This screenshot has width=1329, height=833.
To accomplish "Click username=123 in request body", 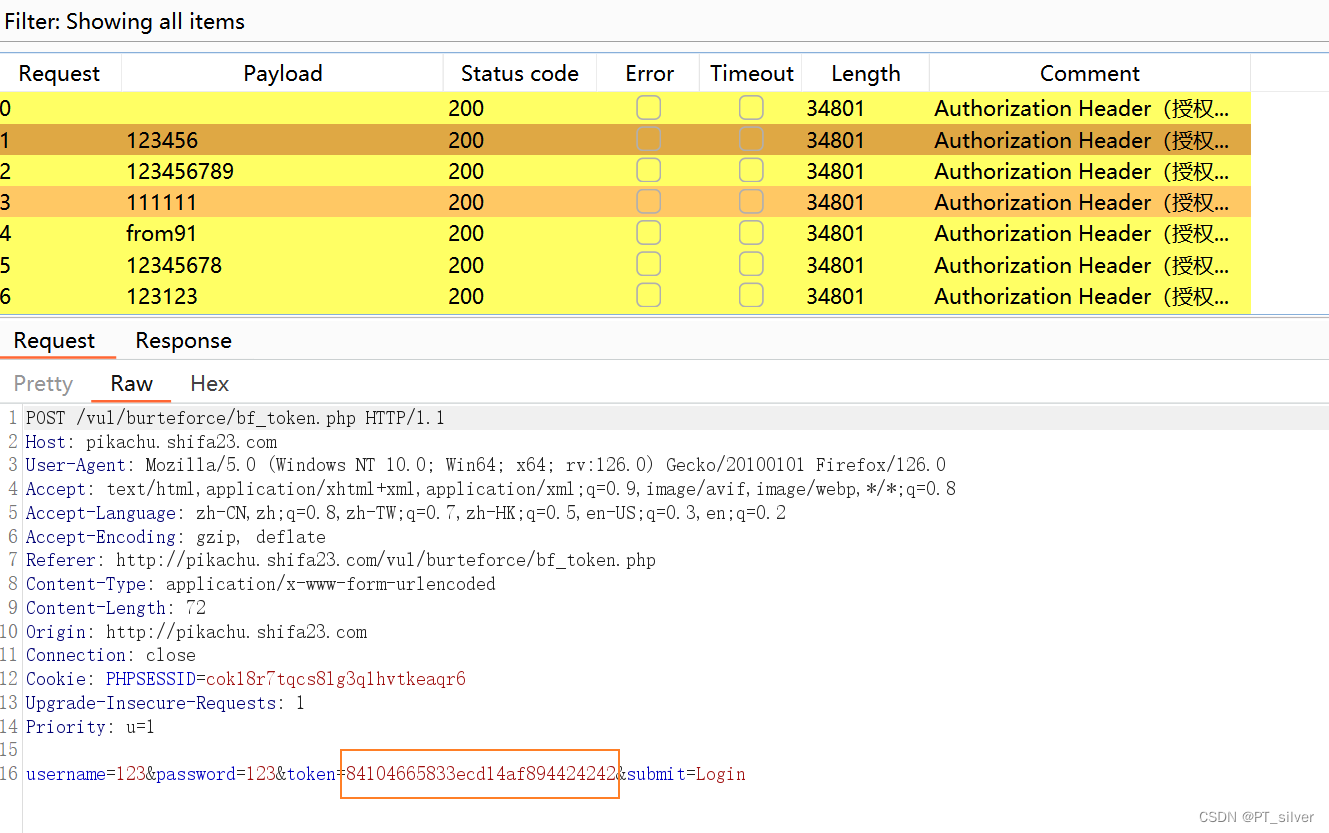I will coord(86,774).
